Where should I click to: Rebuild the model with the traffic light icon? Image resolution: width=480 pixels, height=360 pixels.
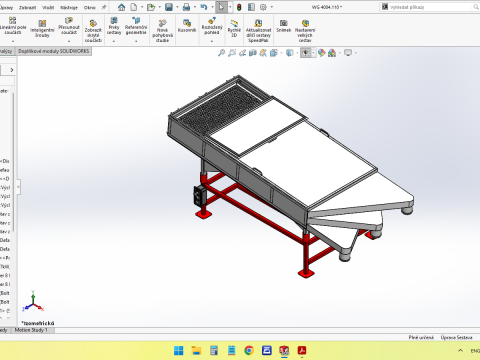[x=239, y=7]
